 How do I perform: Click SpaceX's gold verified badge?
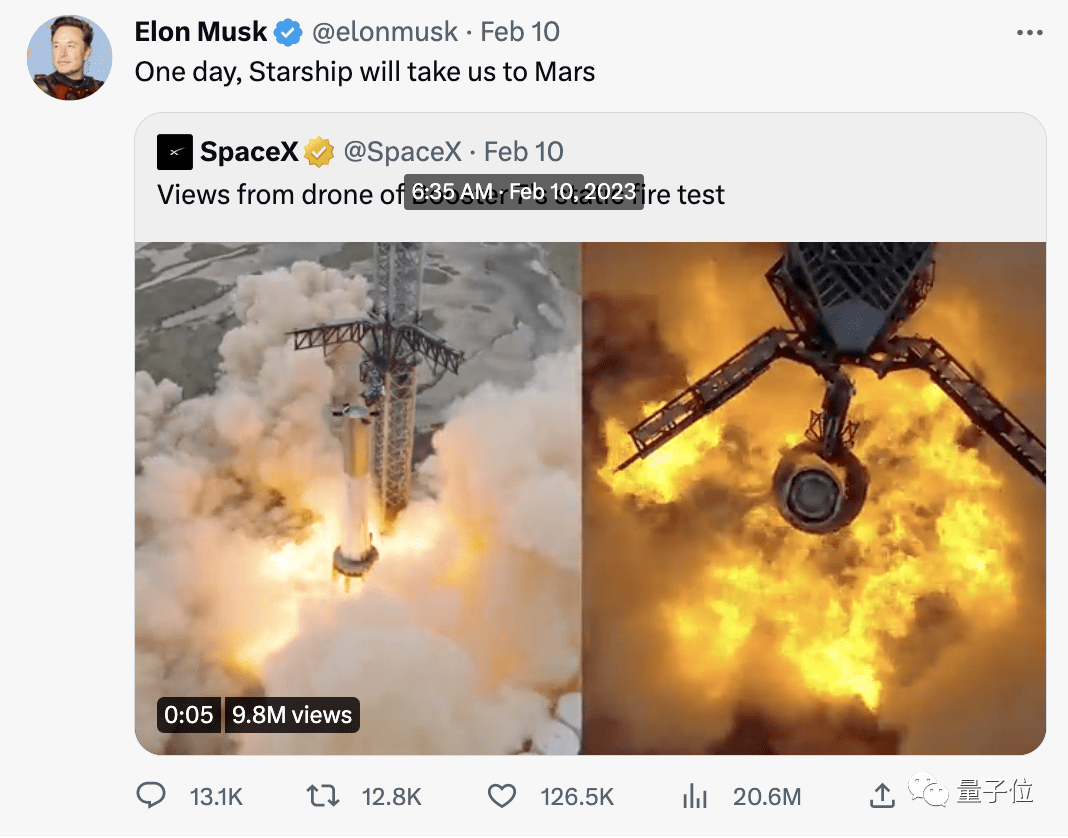tap(319, 152)
